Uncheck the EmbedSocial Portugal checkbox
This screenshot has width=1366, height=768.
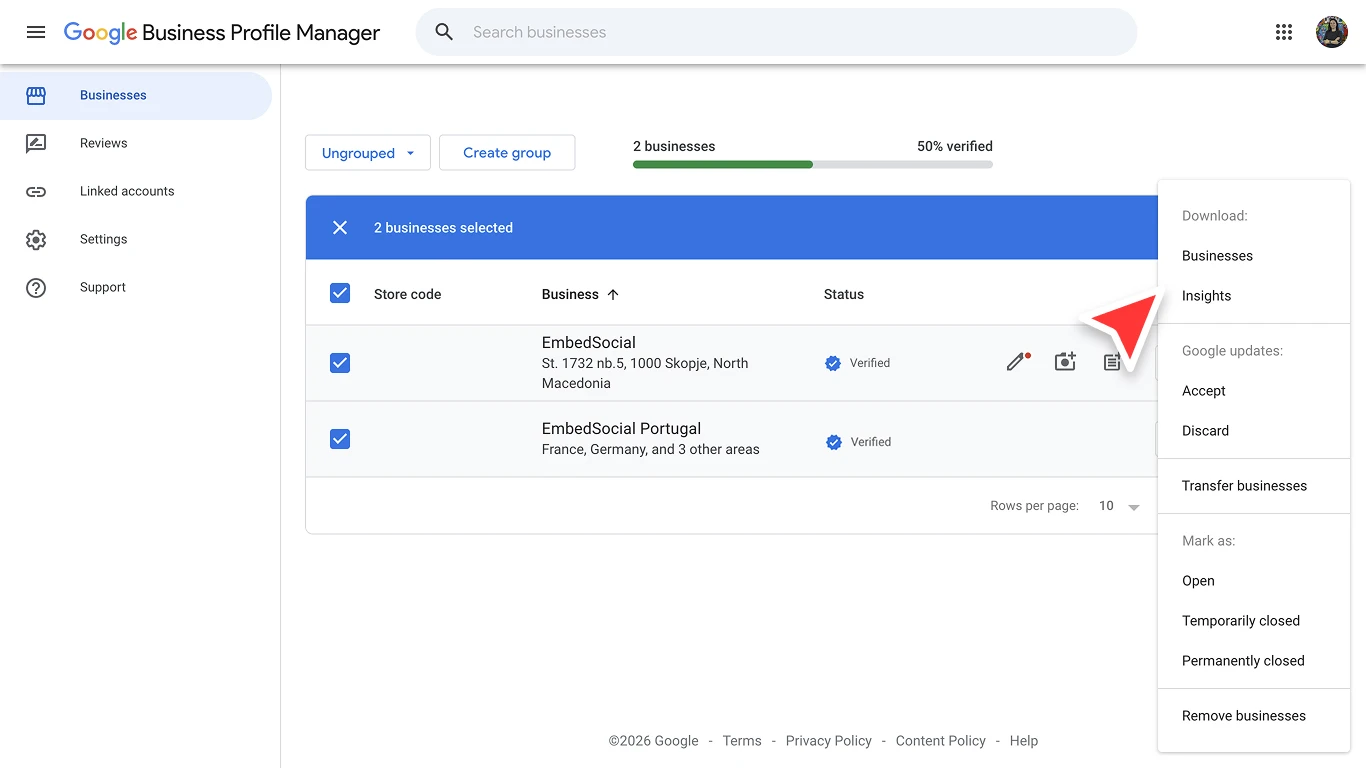(x=340, y=439)
